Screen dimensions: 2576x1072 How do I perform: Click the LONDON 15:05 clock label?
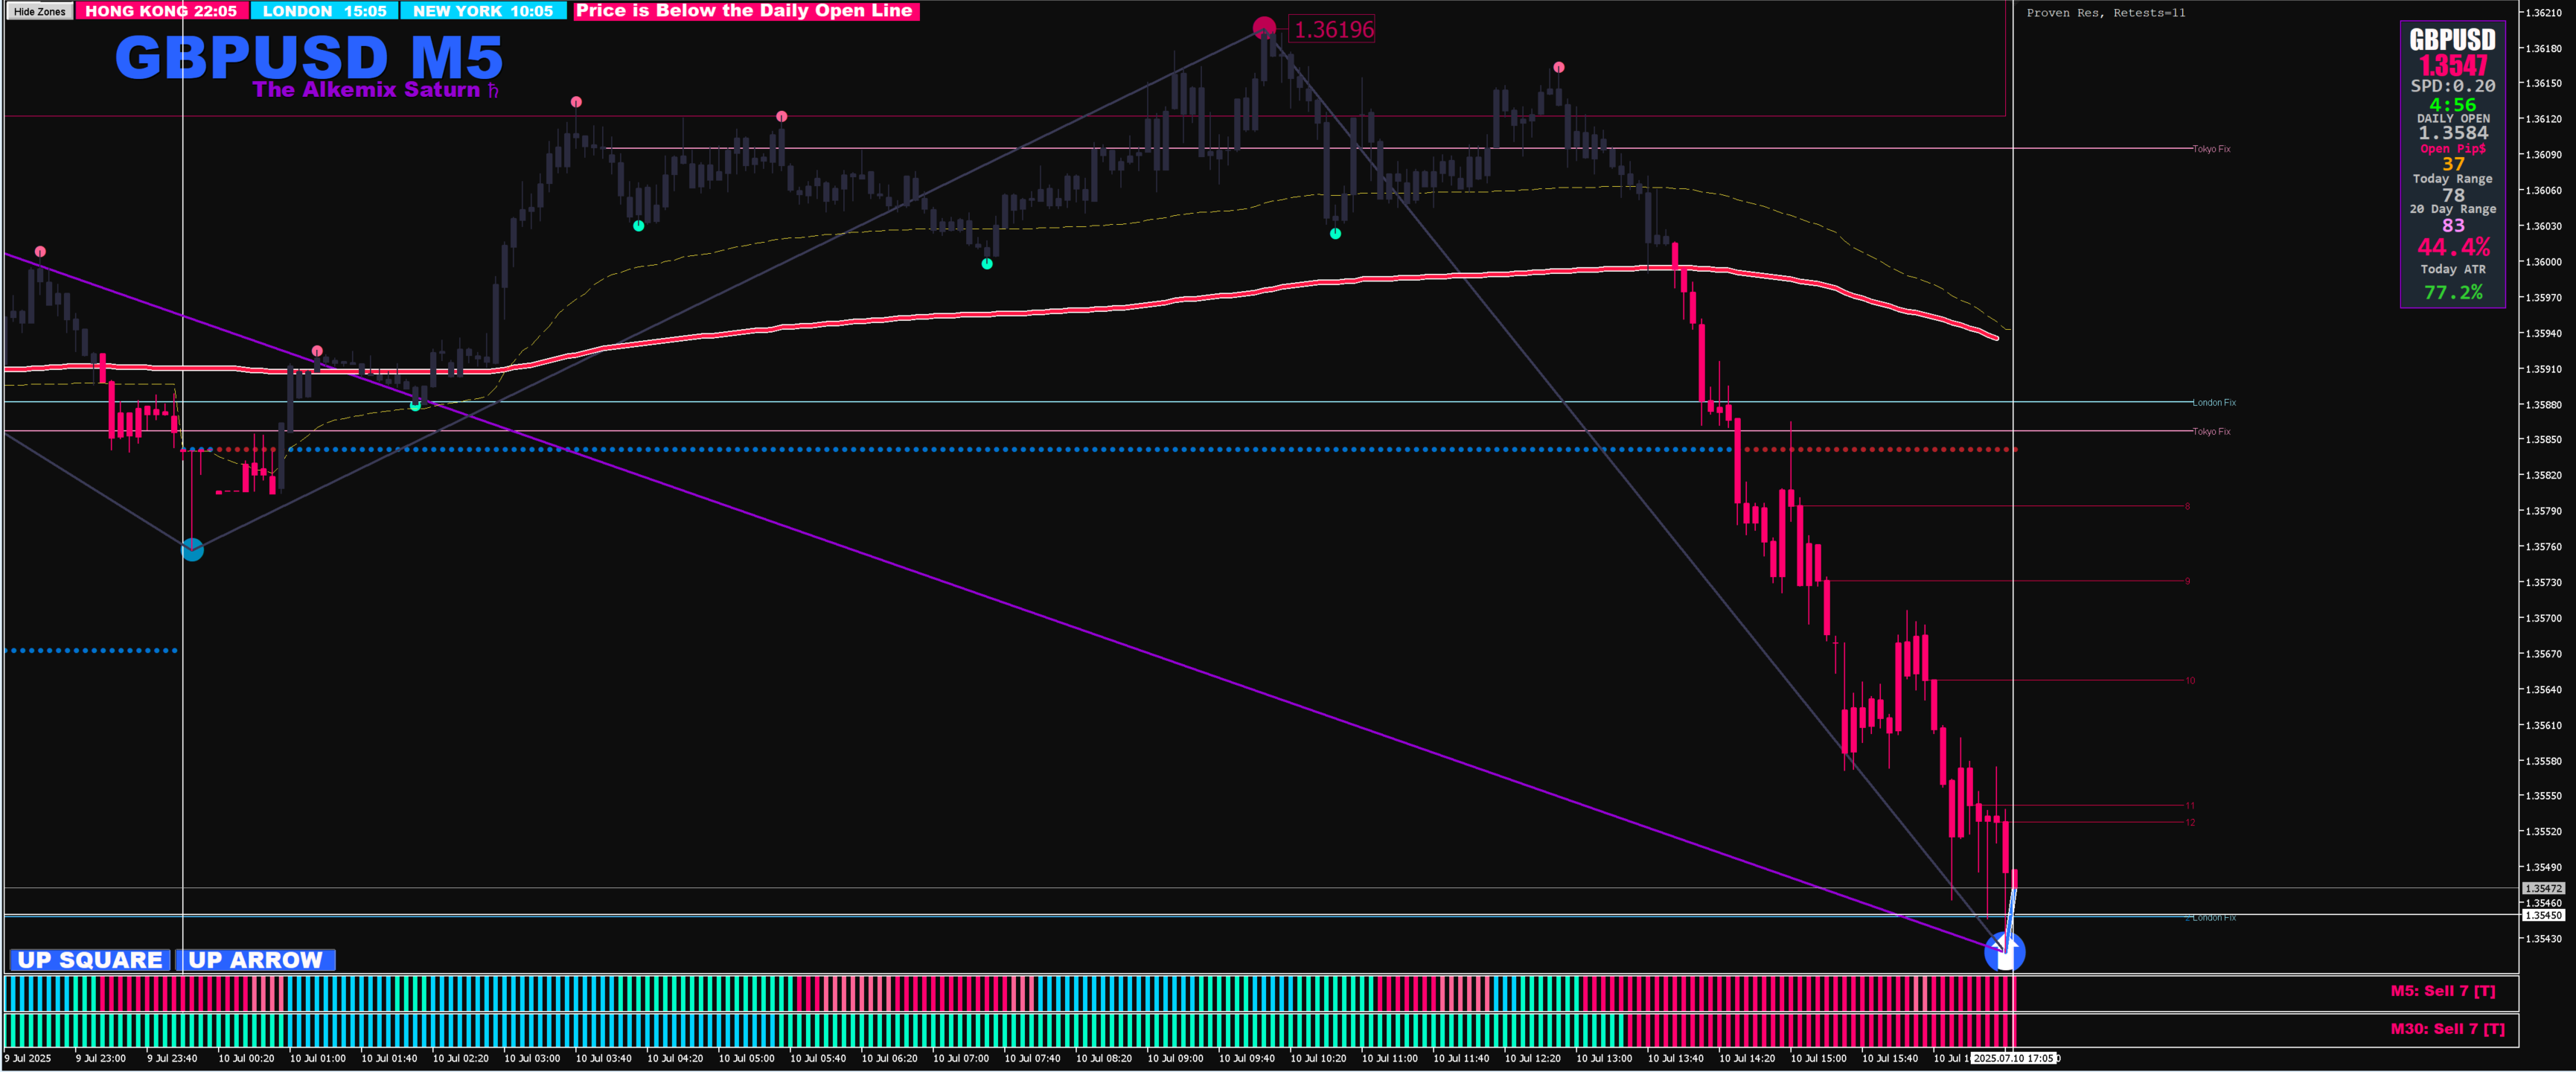click(x=324, y=11)
